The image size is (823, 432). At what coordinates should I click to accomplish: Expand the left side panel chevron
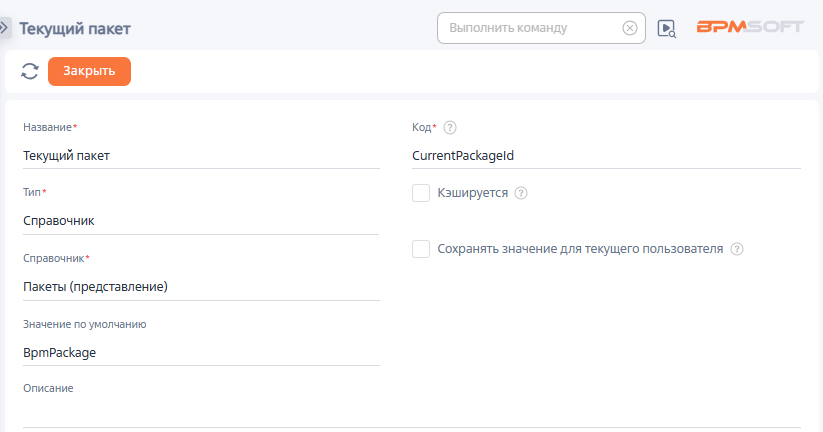(5, 28)
